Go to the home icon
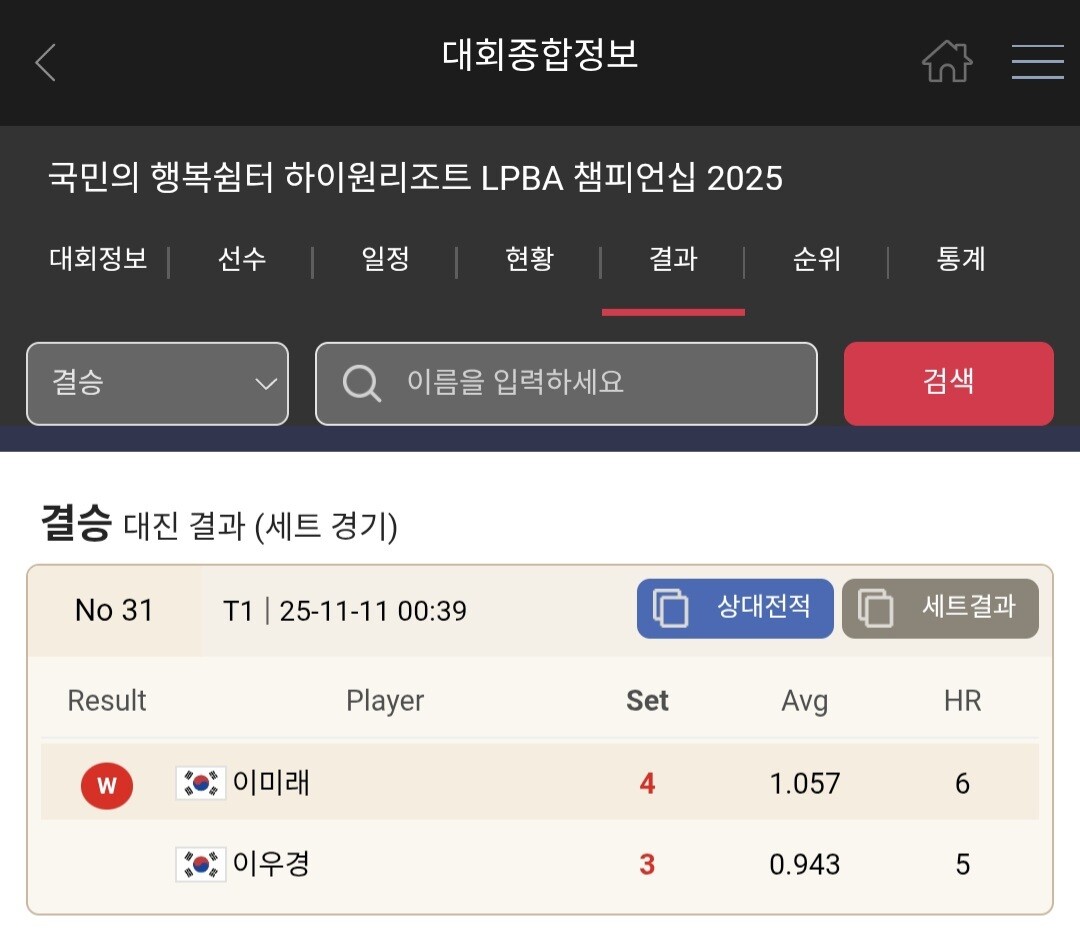This screenshot has width=1080, height=935. pyautogui.click(x=946, y=62)
